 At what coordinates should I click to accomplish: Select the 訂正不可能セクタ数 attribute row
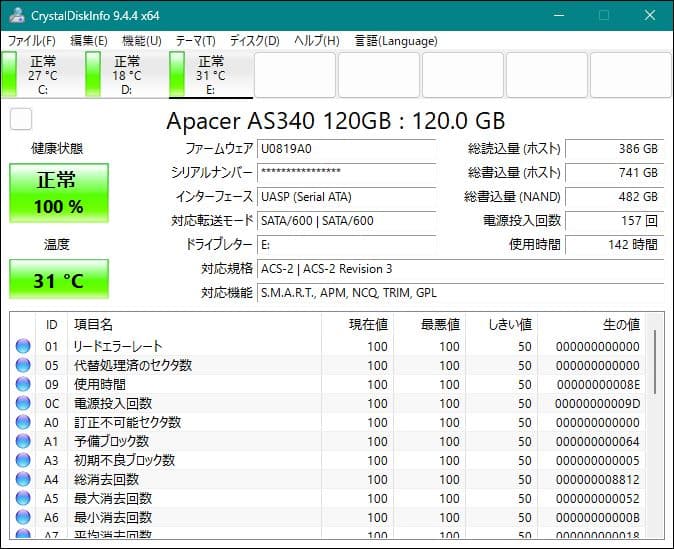tap(328, 422)
